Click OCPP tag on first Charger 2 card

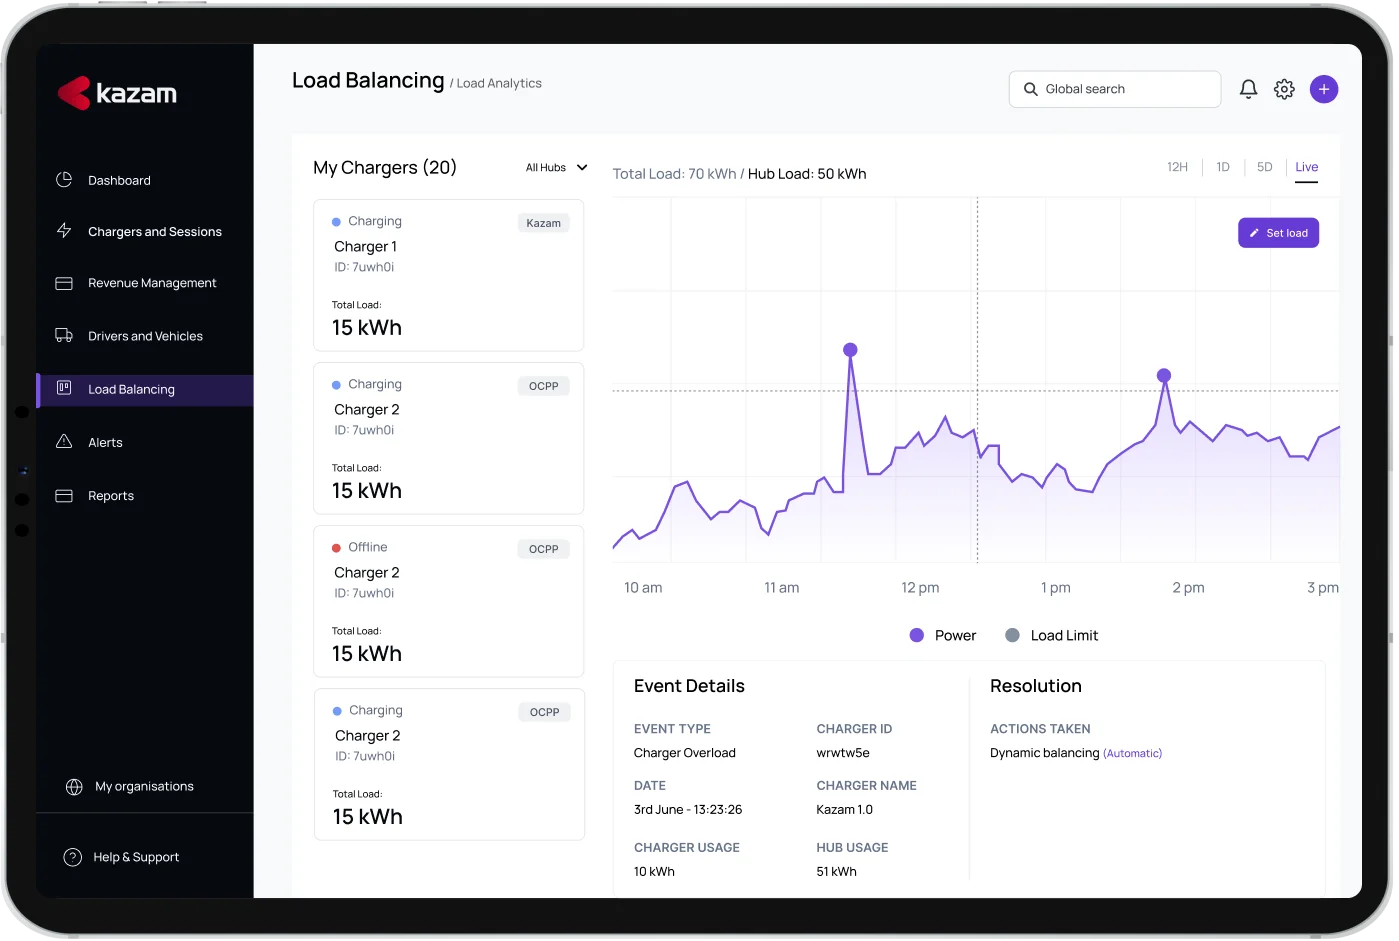coord(543,386)
